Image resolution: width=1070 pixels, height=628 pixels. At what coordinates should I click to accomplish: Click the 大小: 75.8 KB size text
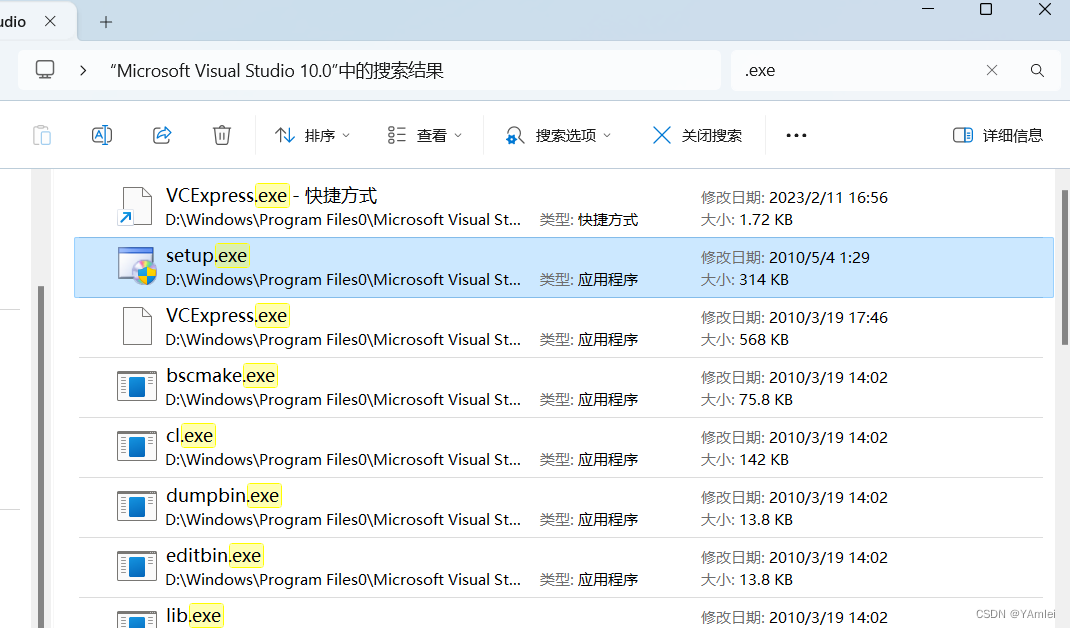point(747,400)
